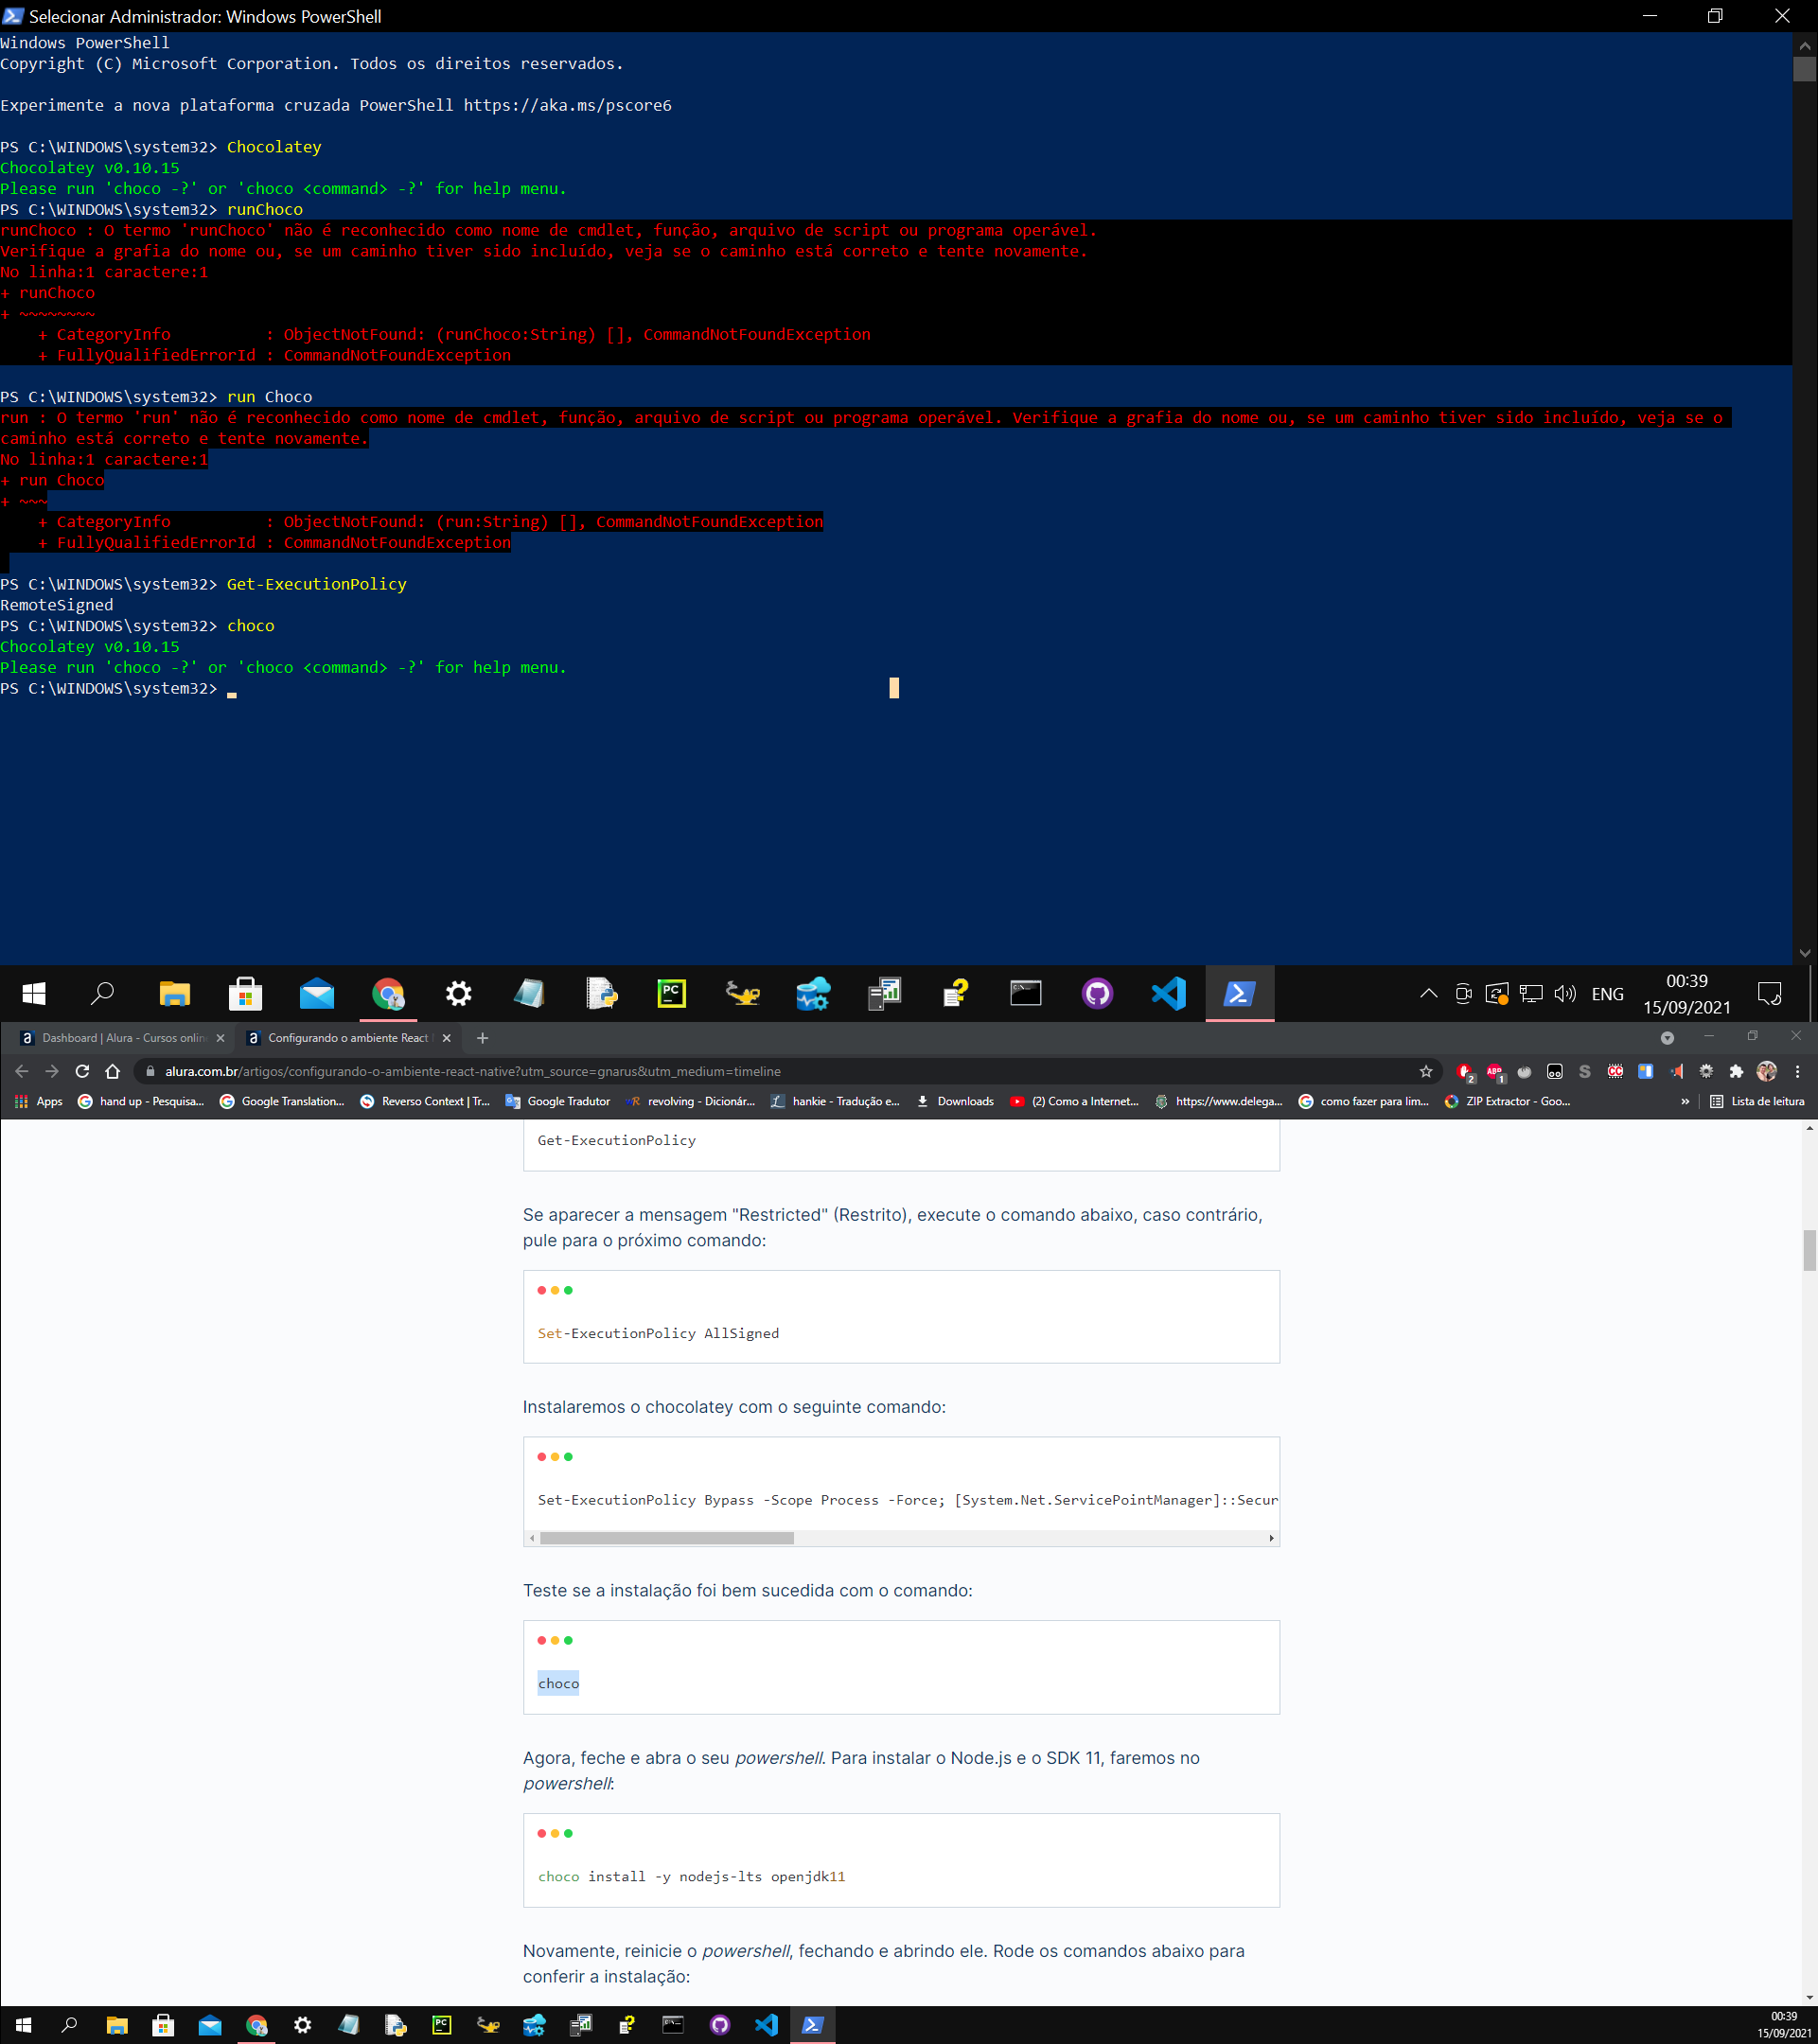Open Chrome's three-dot menu
The height and width of the screenshot is (2044, 1818).
click(x=1798, y=1071)
